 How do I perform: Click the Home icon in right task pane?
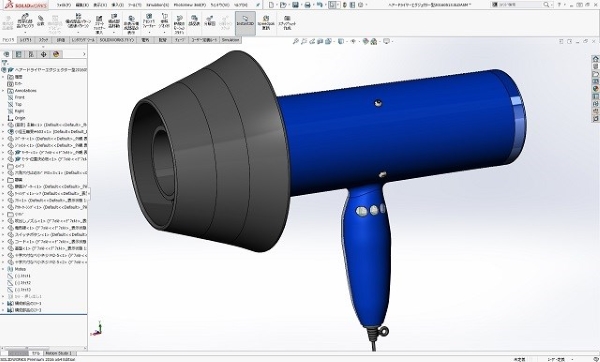pyautogui.click(x=595, y=59)
